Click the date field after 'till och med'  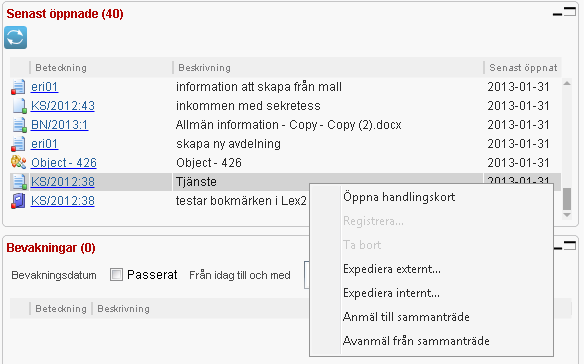(x=307, y=275)
